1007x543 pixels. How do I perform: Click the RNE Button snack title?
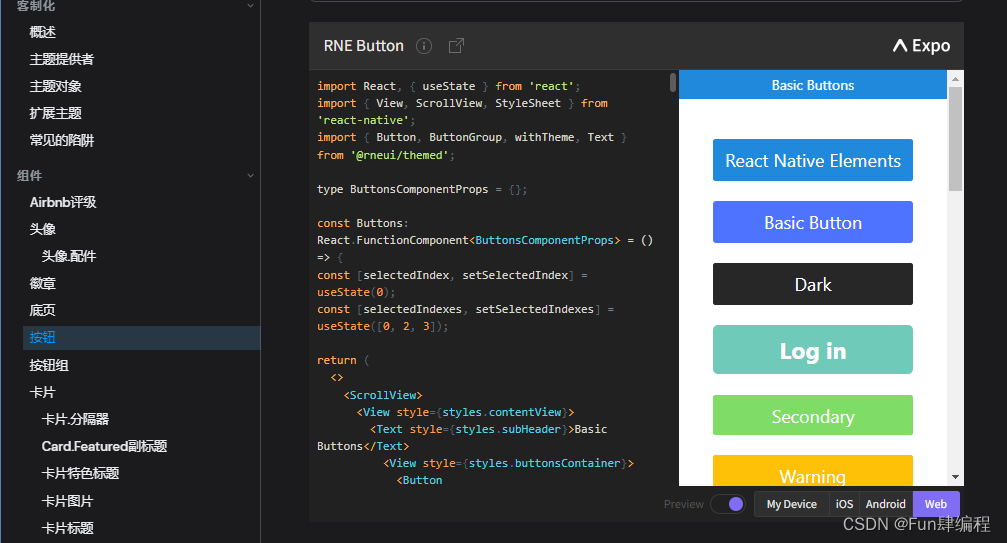coord(363,46)
